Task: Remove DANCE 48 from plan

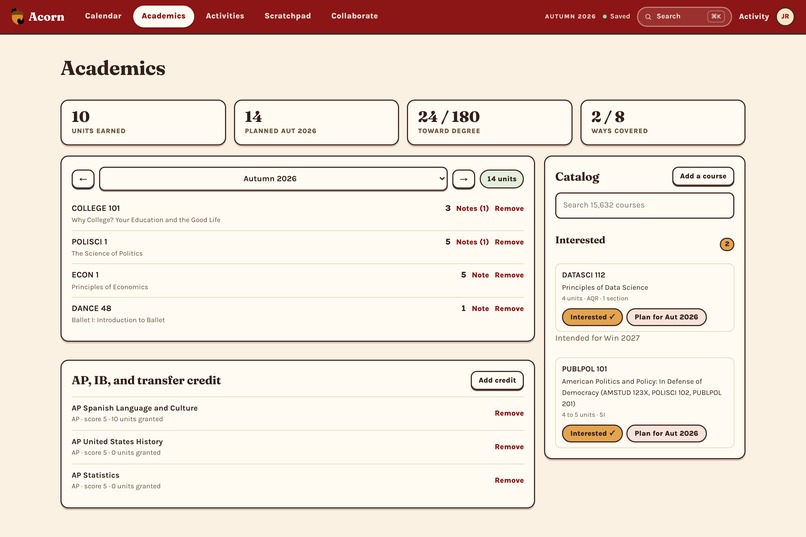Action: 509,308
